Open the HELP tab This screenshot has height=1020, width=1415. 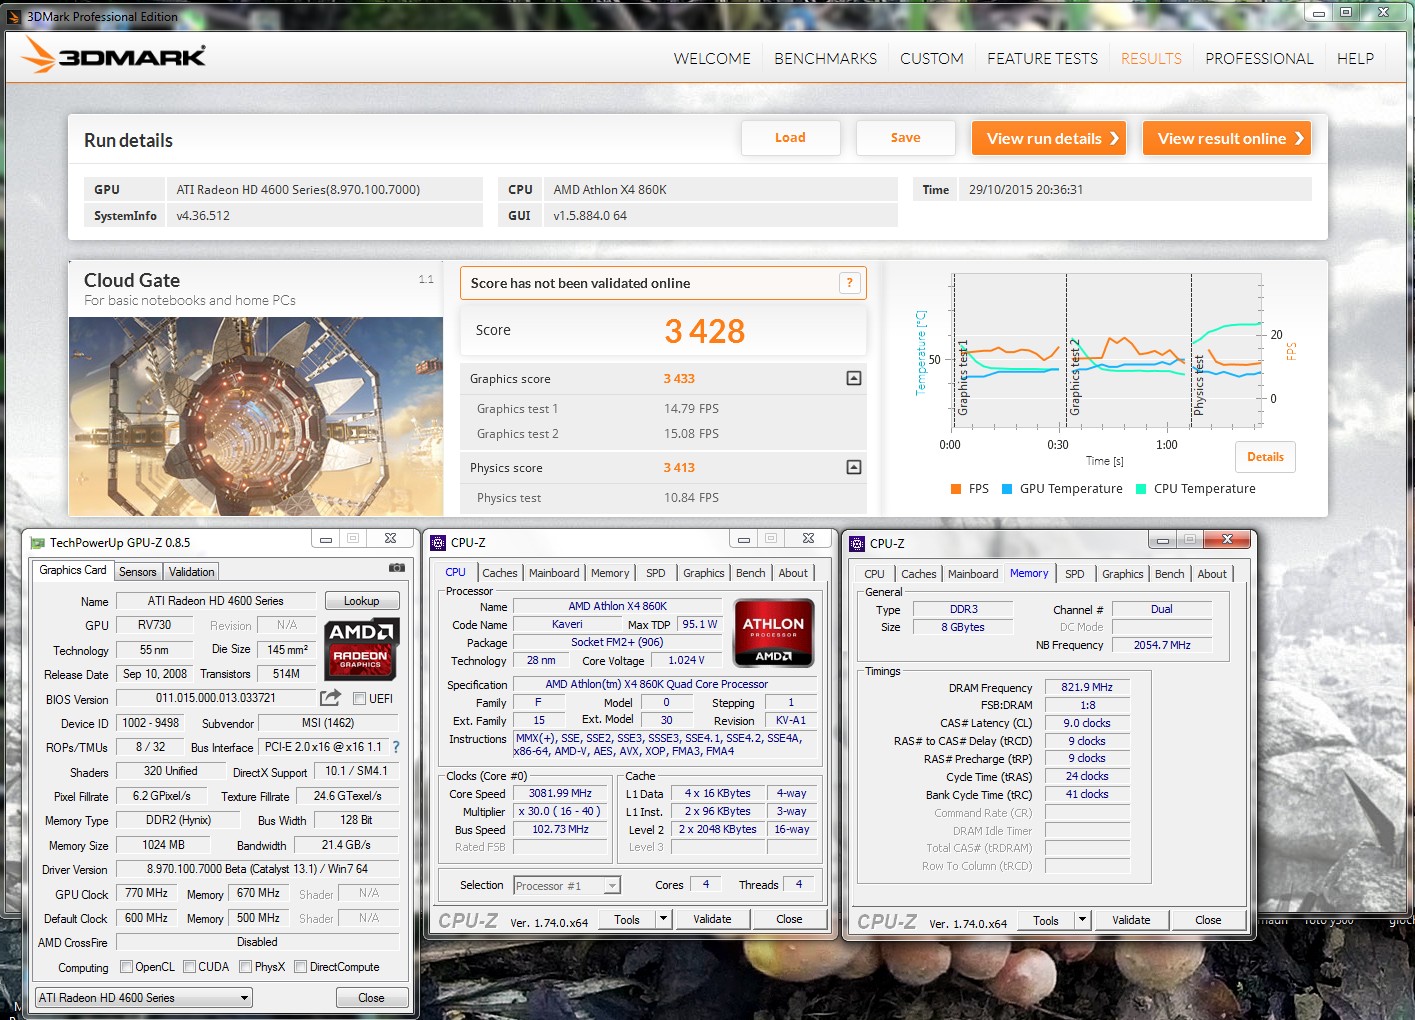click(x=1355, y=59)
